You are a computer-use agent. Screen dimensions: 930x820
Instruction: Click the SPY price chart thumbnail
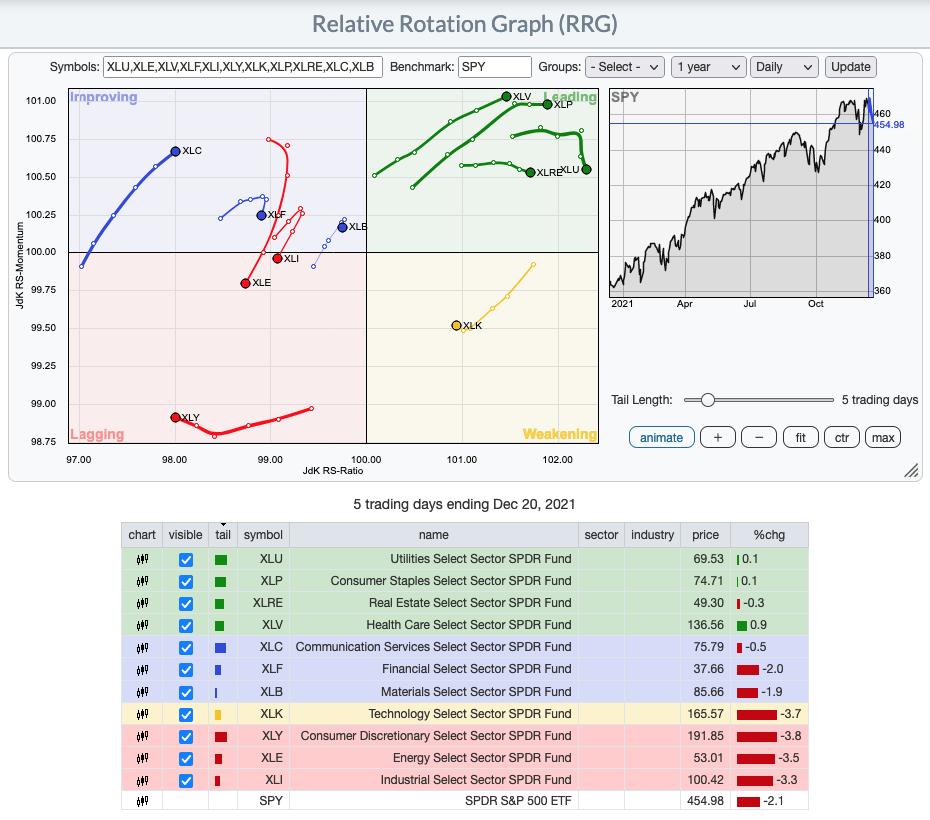pos(741,193)
